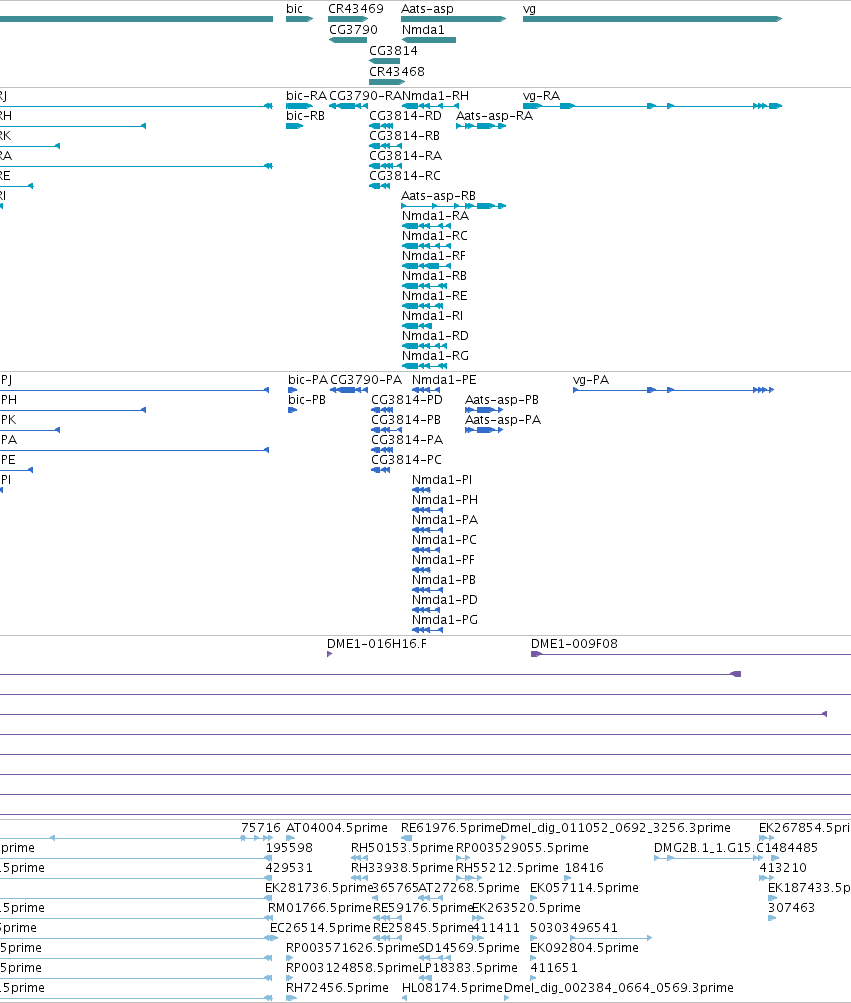
Task: Select the bic-PB protein label
Action: point(306,400)
